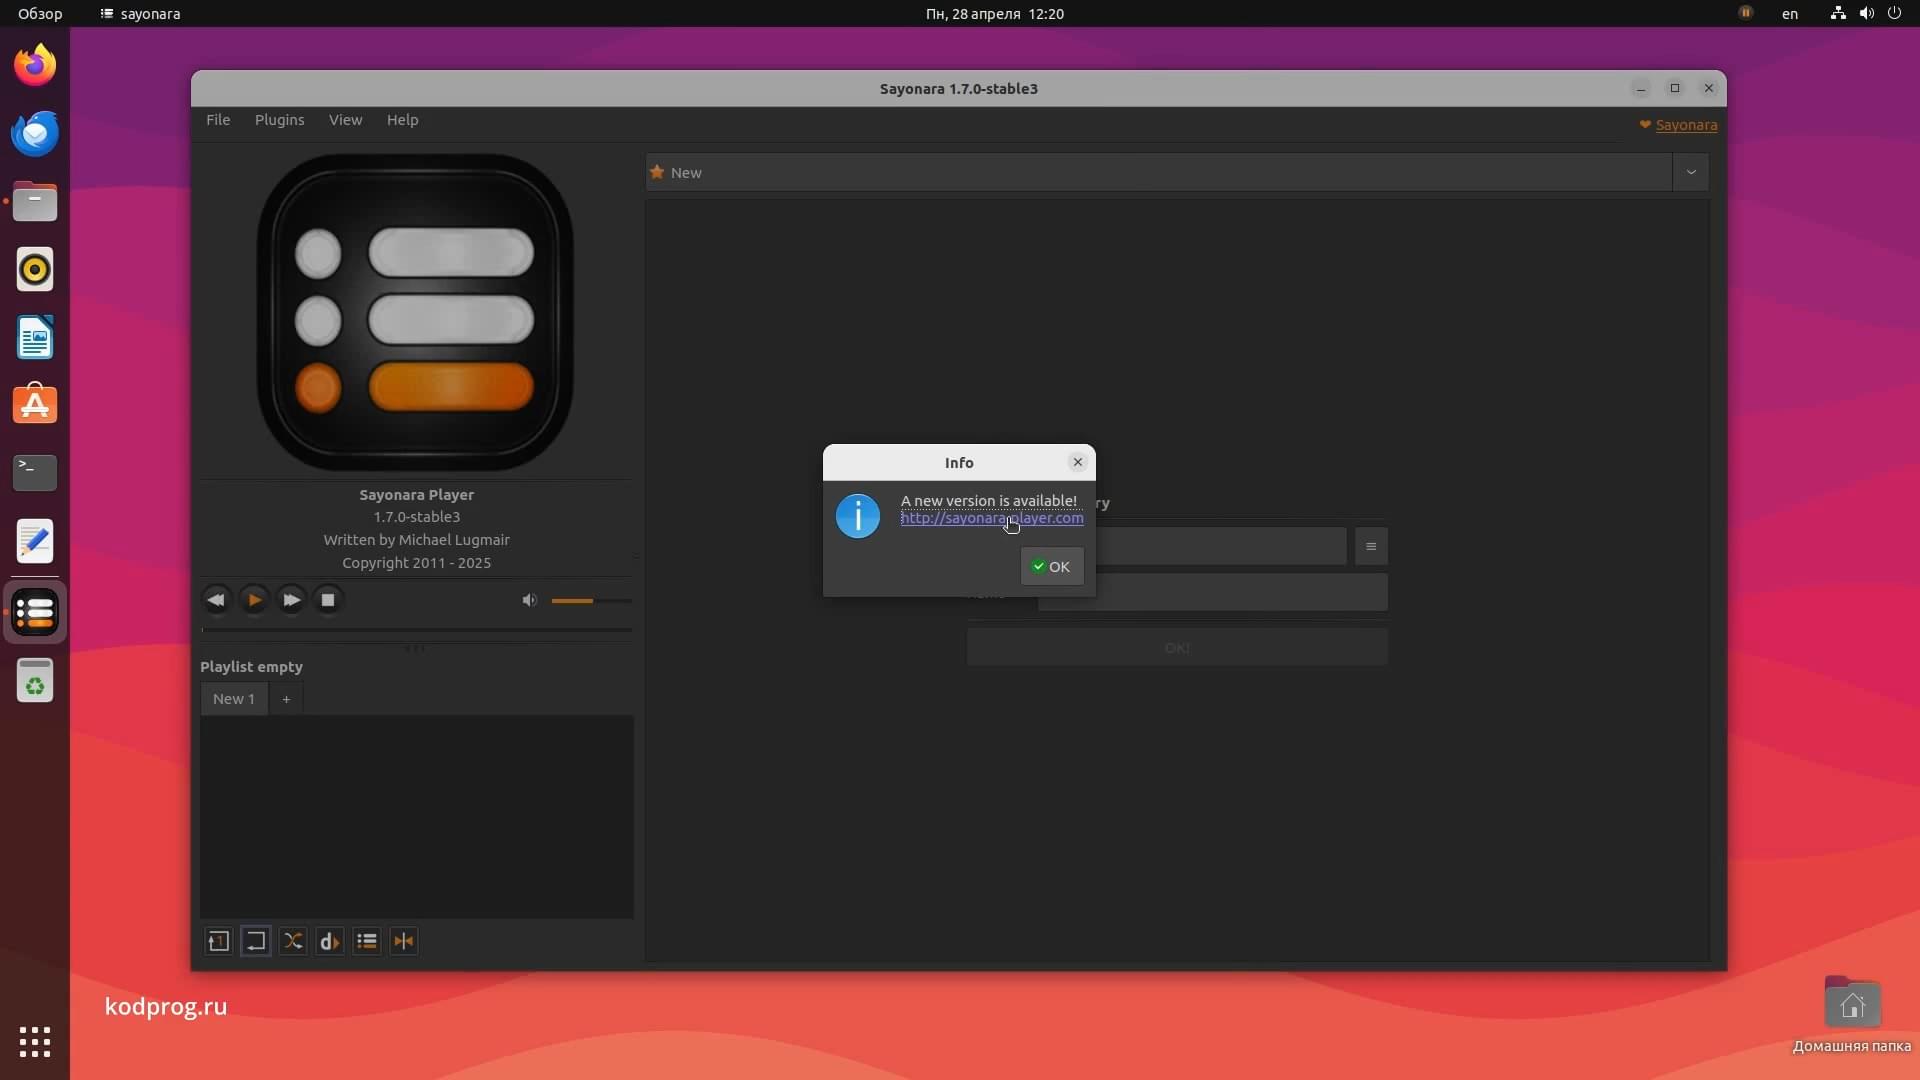The width and height of the screenshot is (1920, 1080).
Task: Toggle append tracks mode button
Action: pyautogui.click(x=367, y=941)
